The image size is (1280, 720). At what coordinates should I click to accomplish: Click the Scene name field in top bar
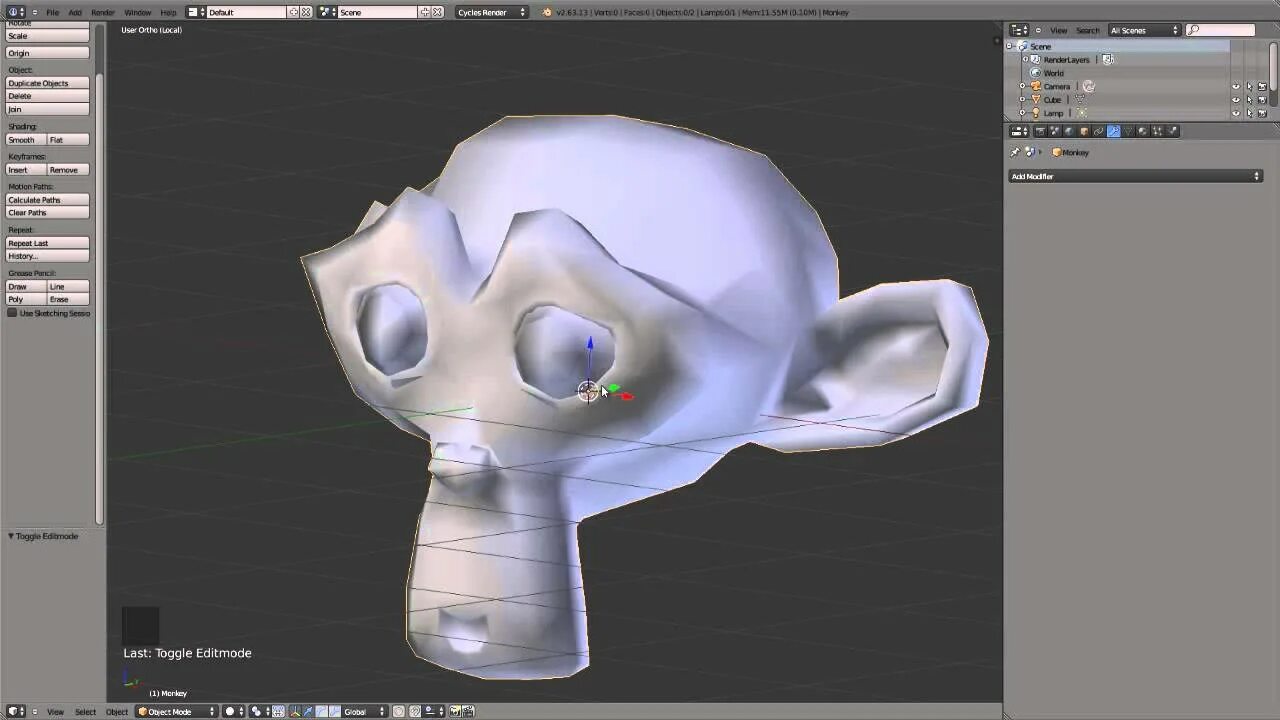click(x=377, y=12)
